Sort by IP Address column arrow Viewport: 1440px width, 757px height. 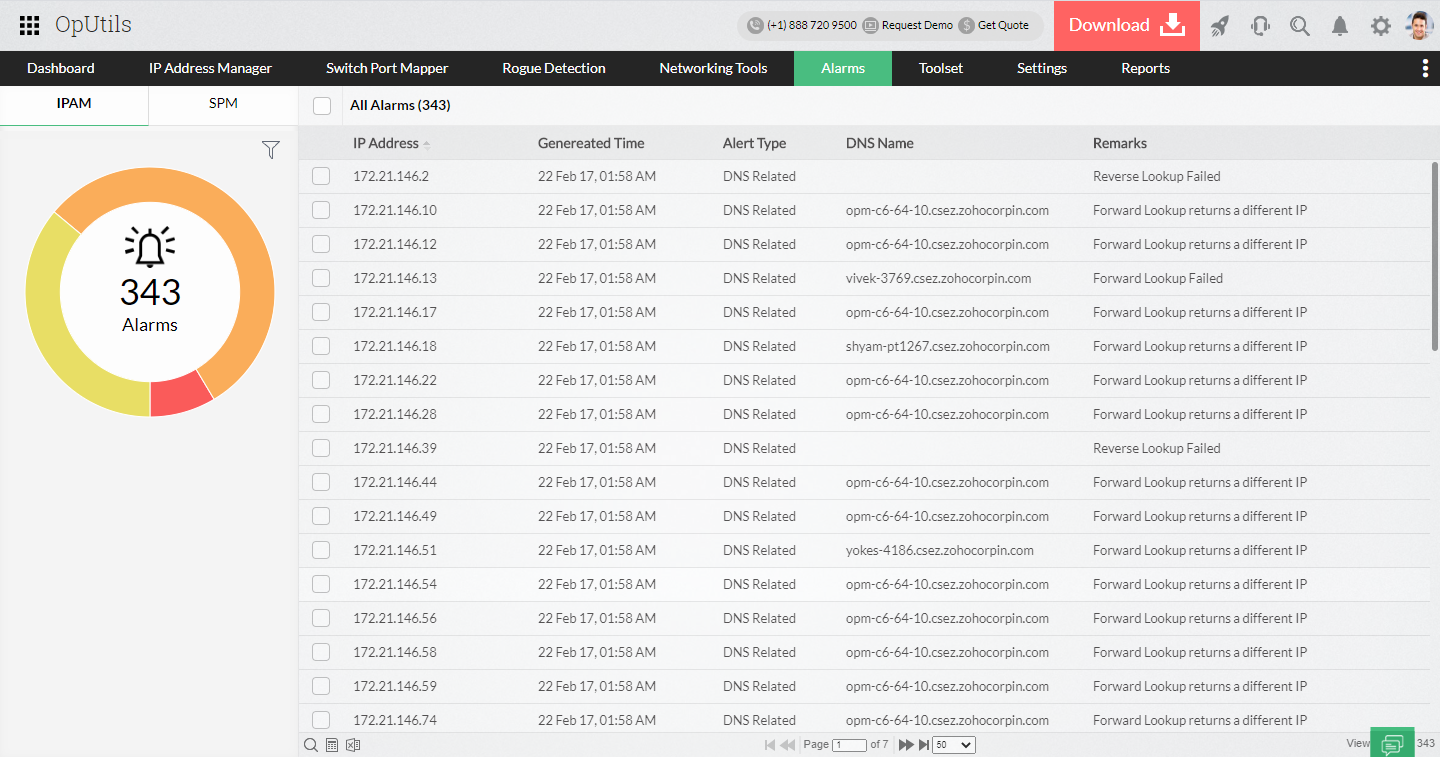pos(427,145)
